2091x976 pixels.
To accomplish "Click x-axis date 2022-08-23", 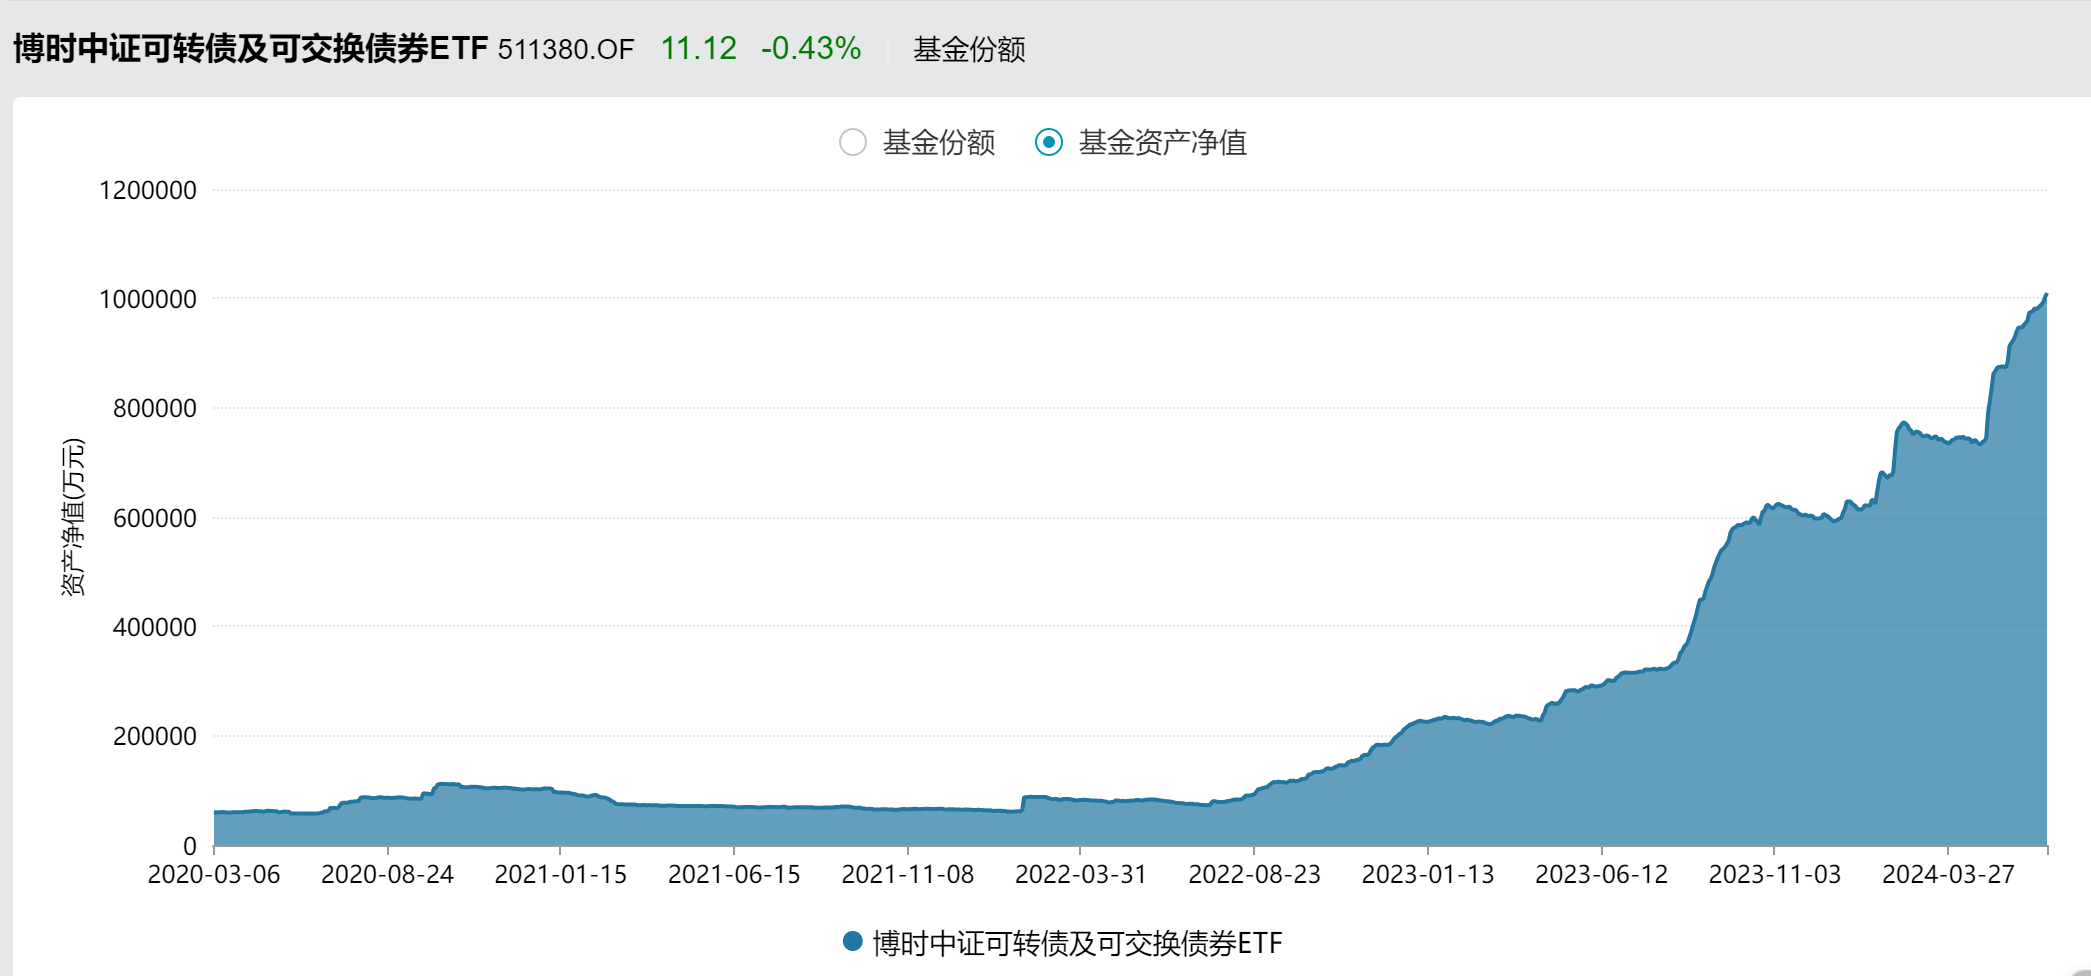I will click(x=1254, y=874).
